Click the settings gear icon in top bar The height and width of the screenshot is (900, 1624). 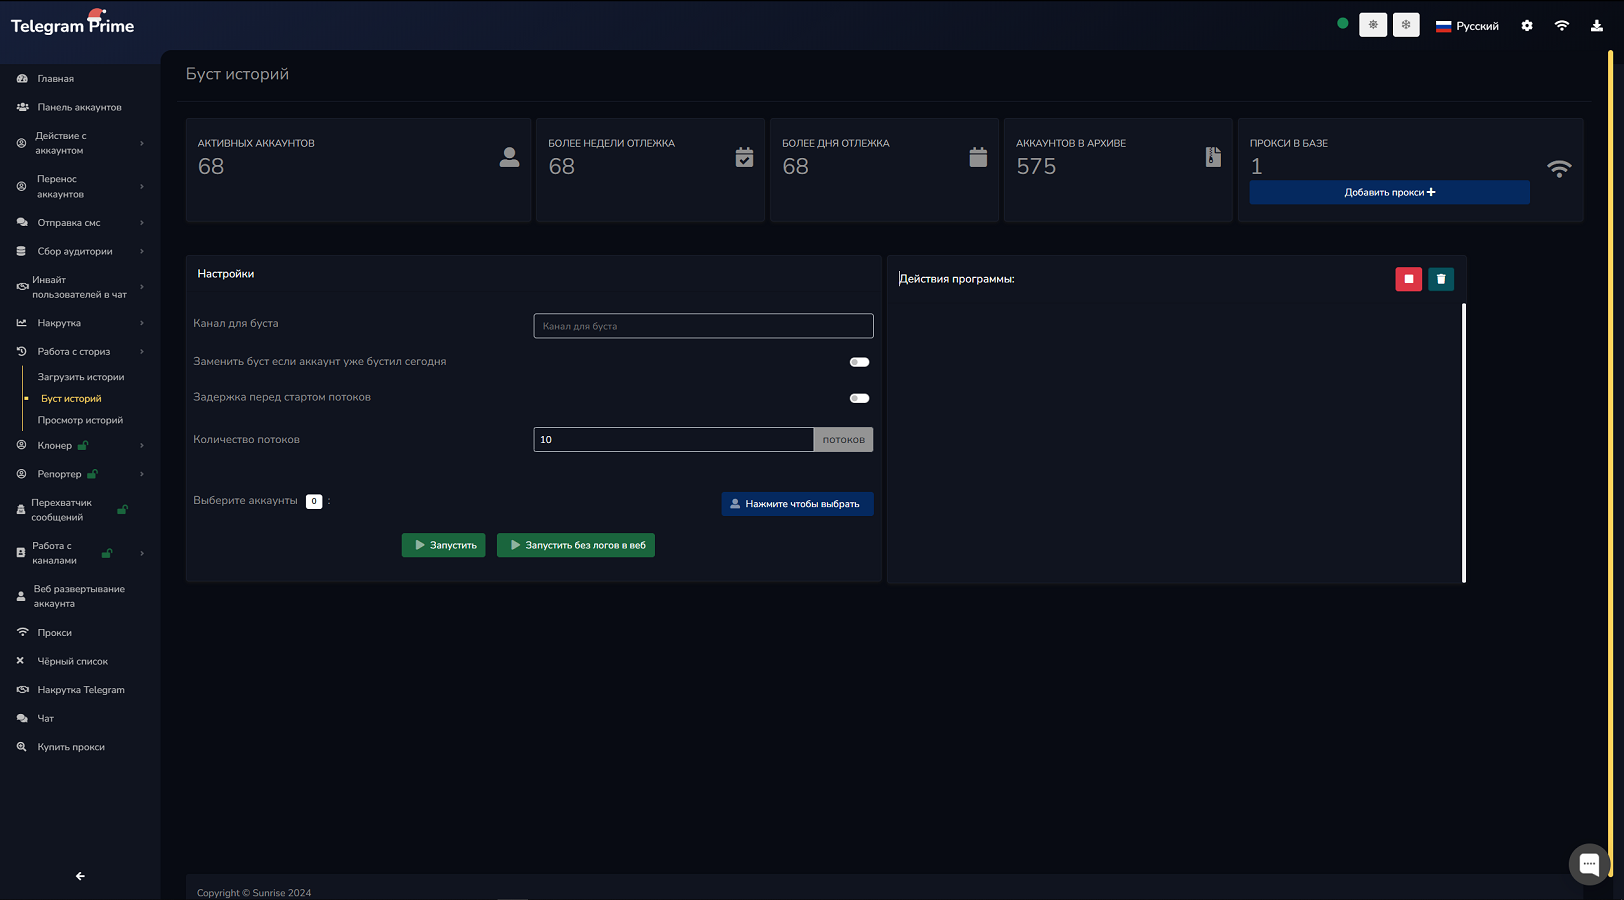point(1527,26)
